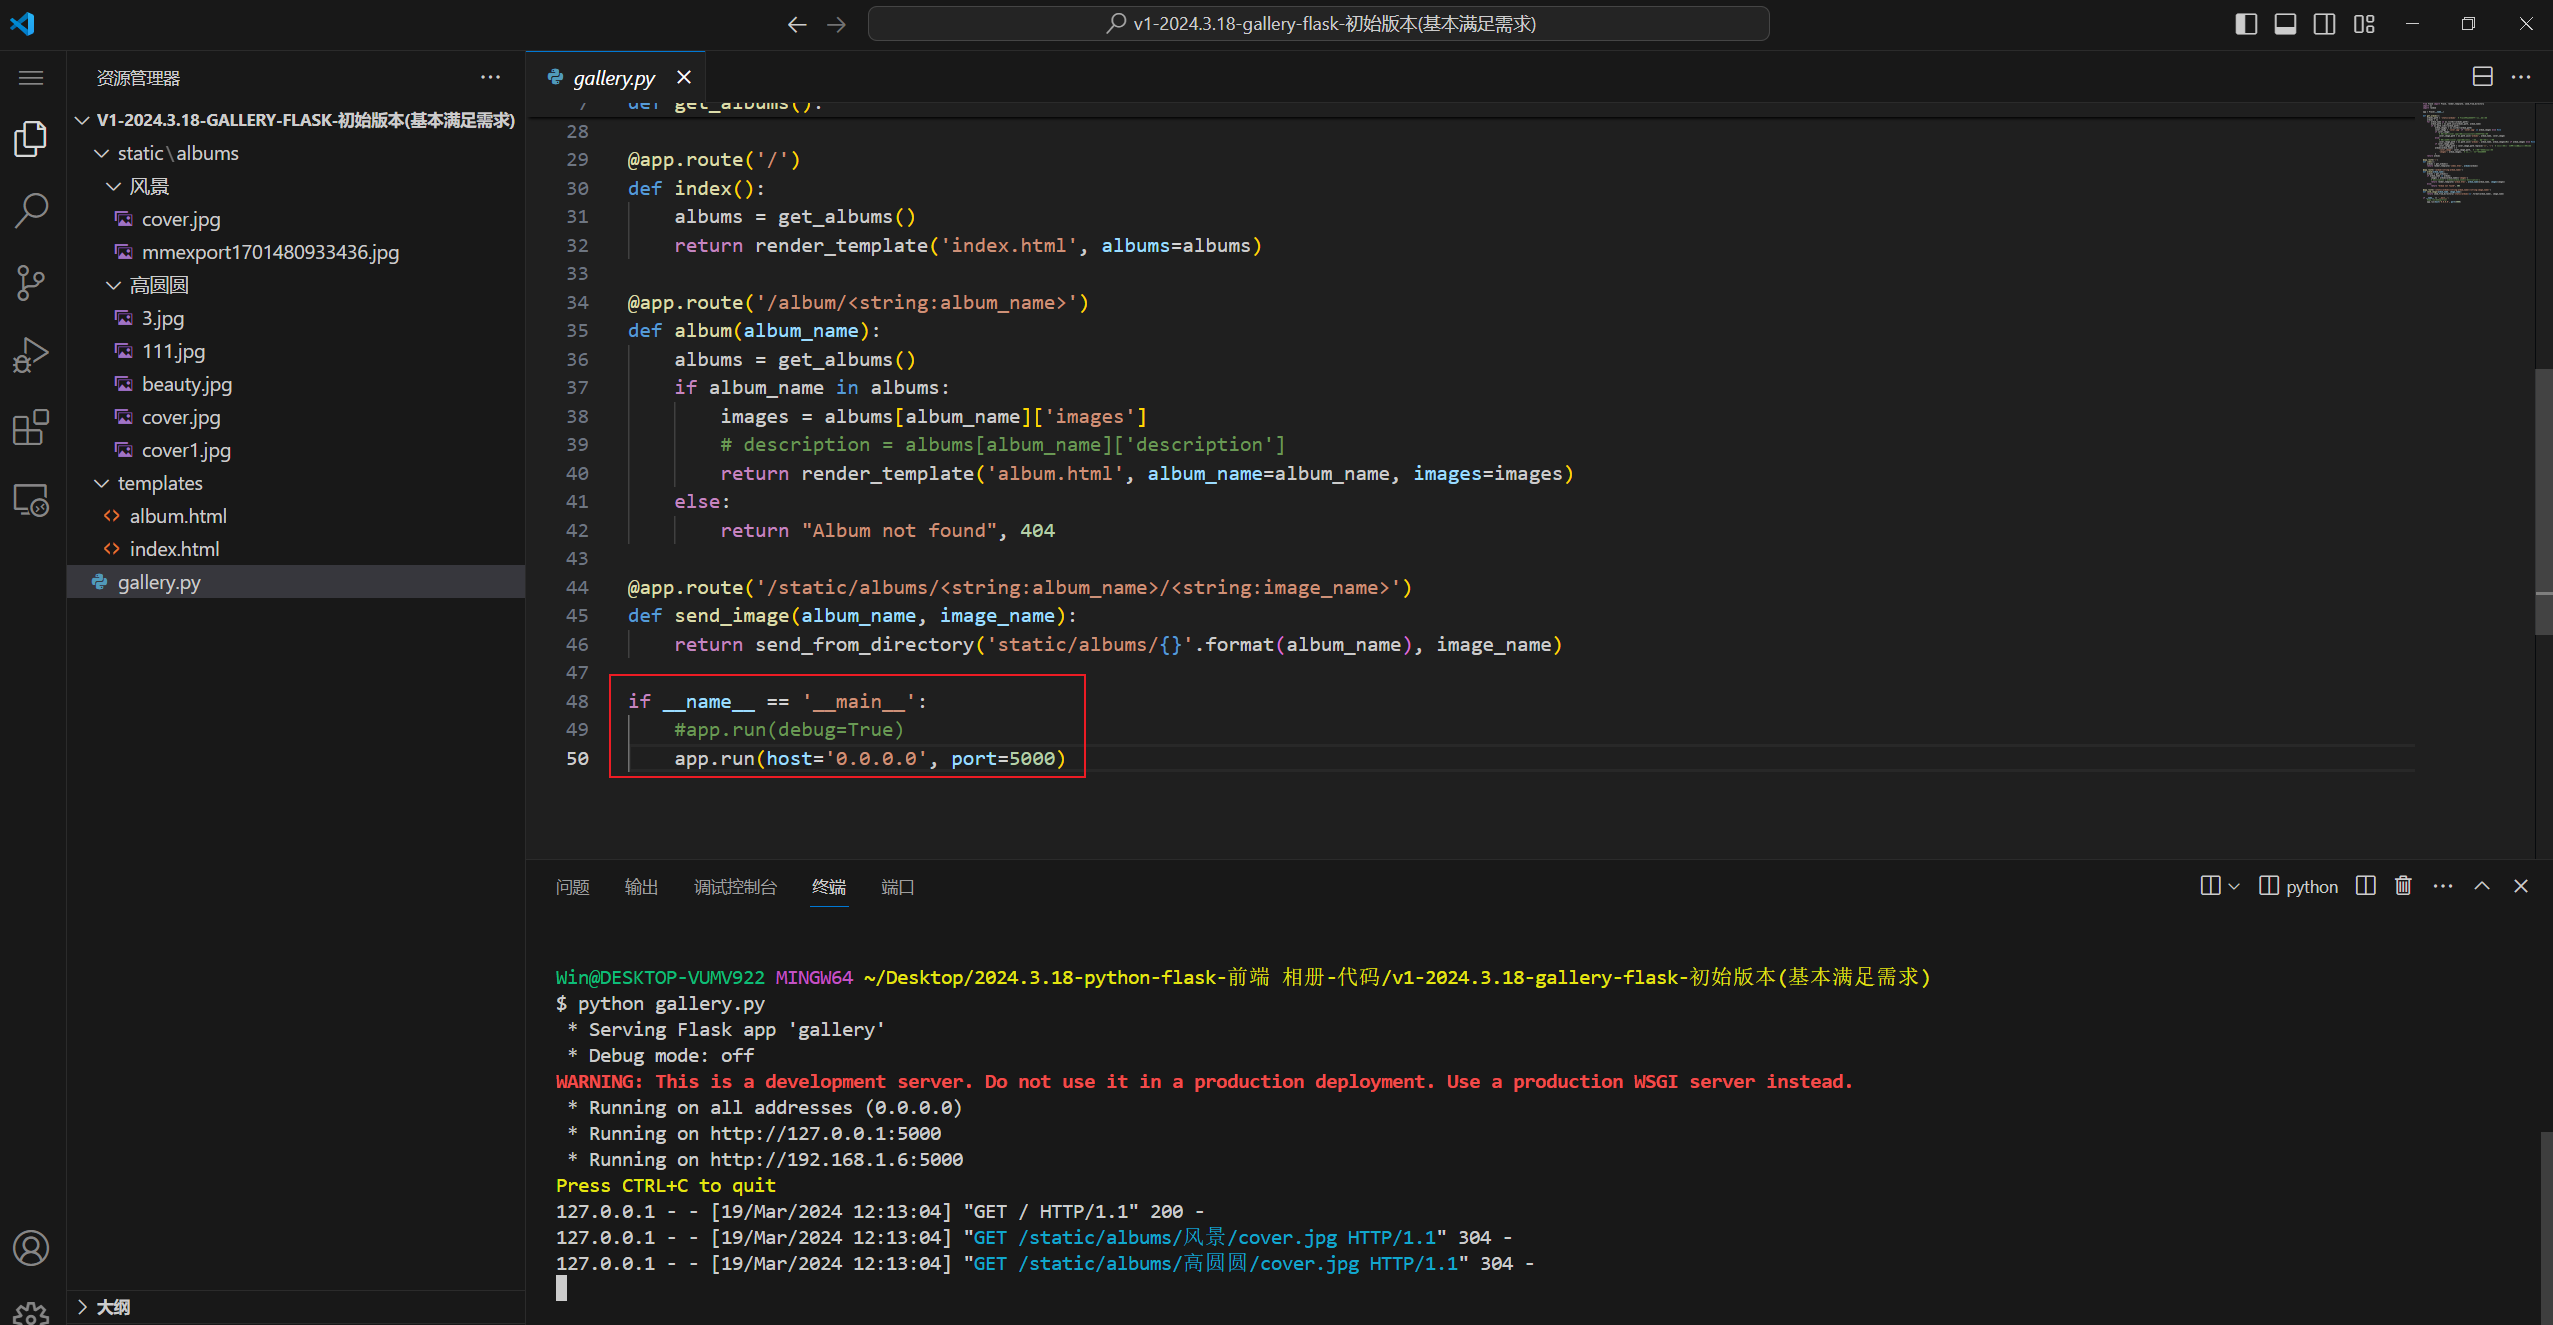Switch to the 问题 problems tab

pyautogui.click(x=572, y=887)
